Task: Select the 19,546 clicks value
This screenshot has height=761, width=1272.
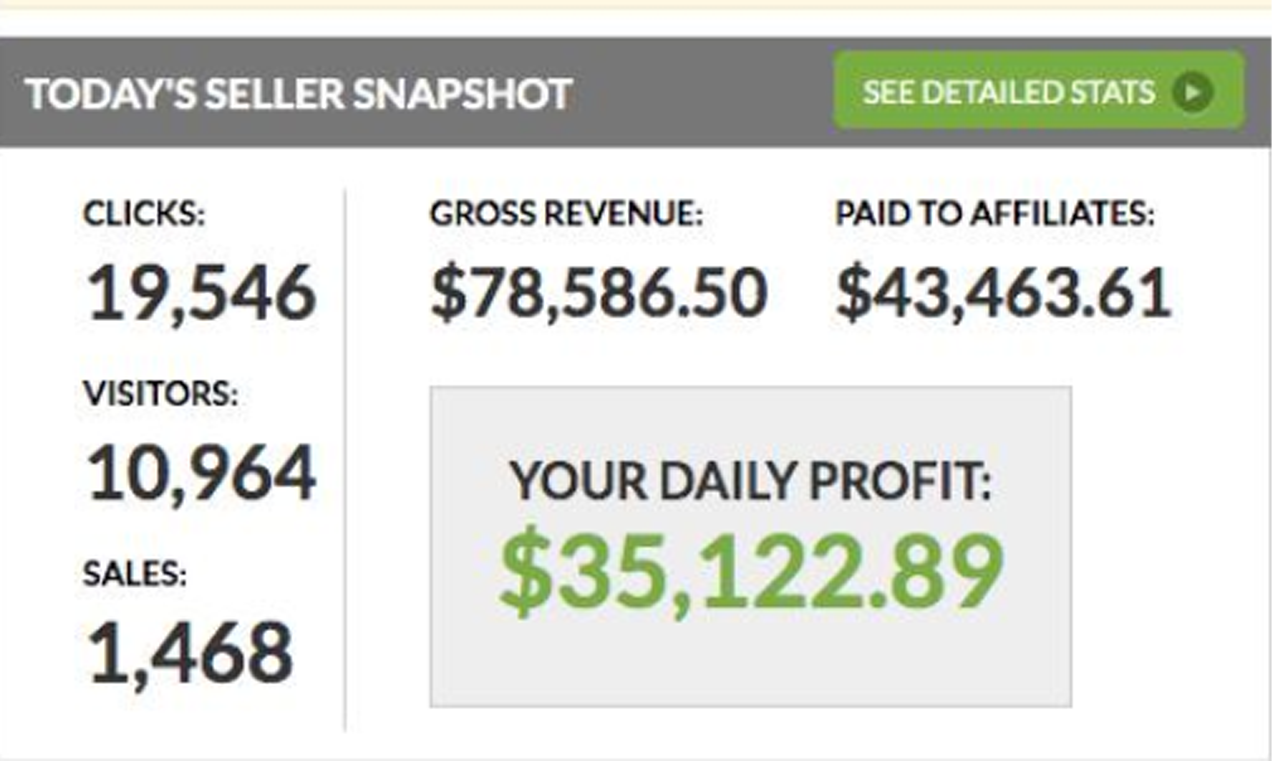Action: coord(201,294)
